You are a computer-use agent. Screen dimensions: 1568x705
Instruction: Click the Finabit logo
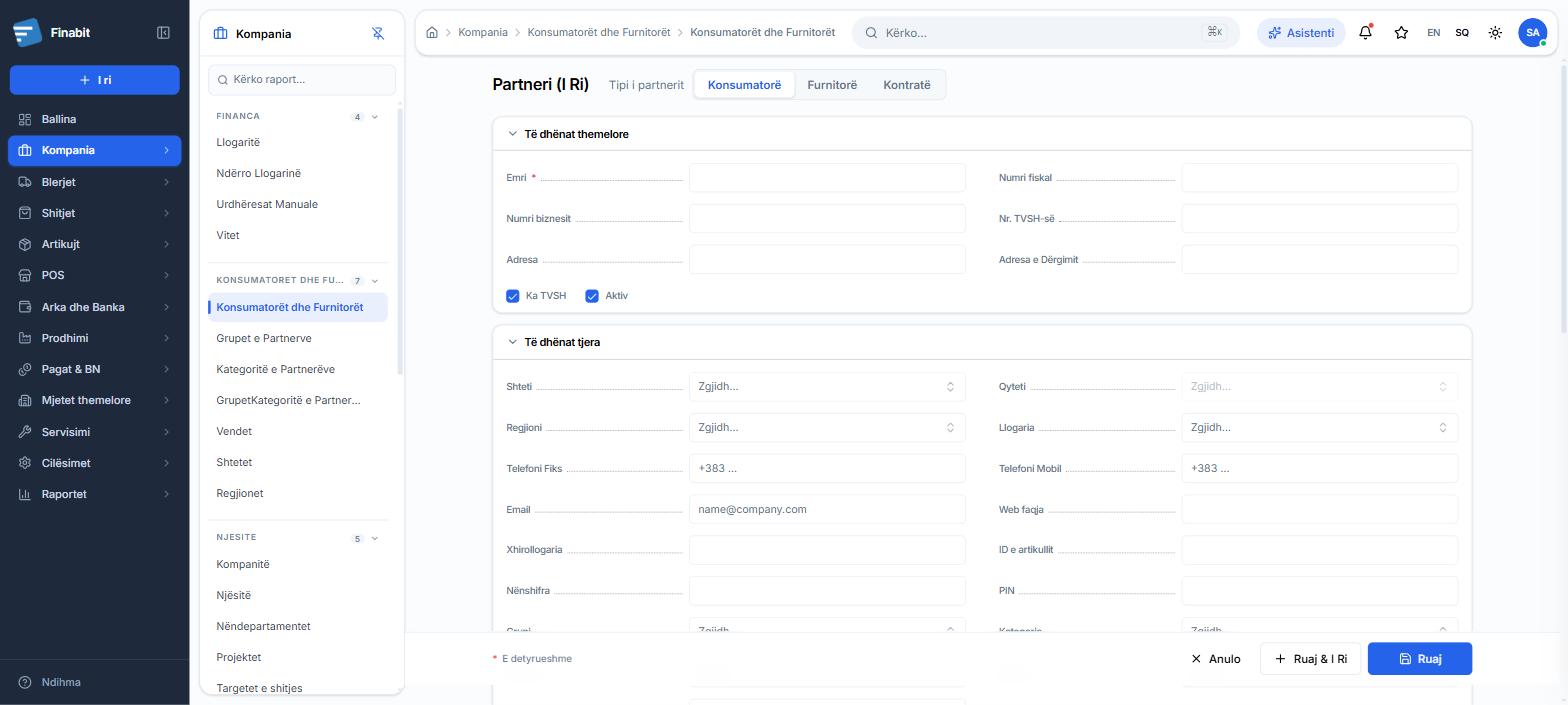tap(27, 33)
